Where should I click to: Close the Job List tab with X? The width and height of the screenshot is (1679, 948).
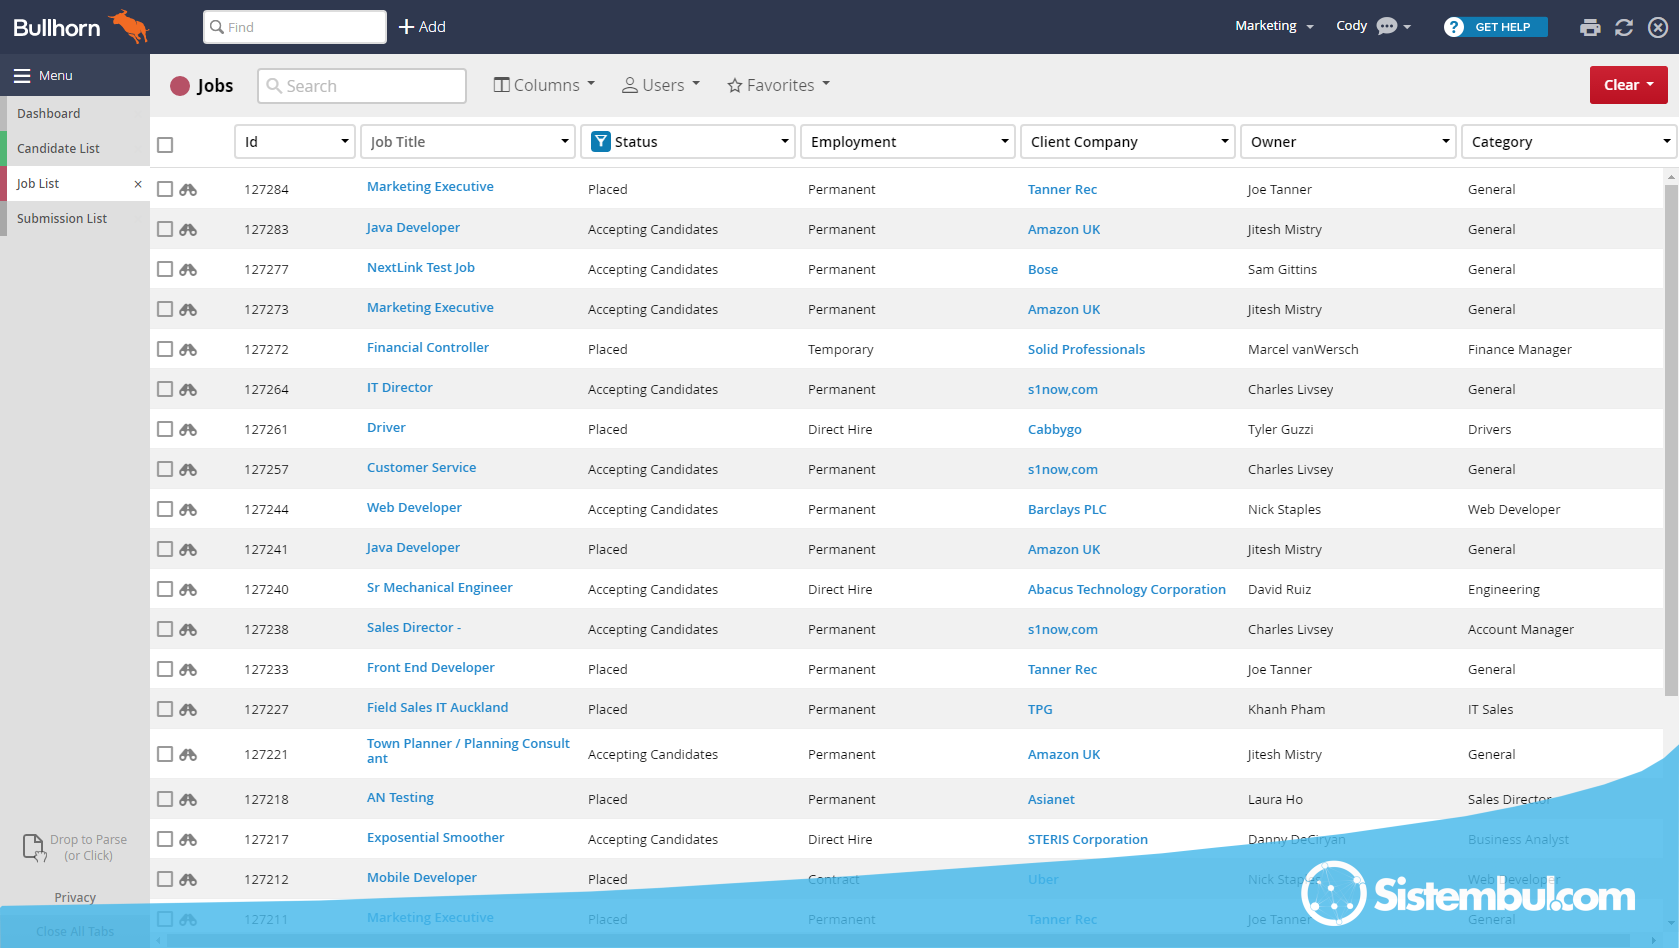pyautogui.click(x=138, y=184)
